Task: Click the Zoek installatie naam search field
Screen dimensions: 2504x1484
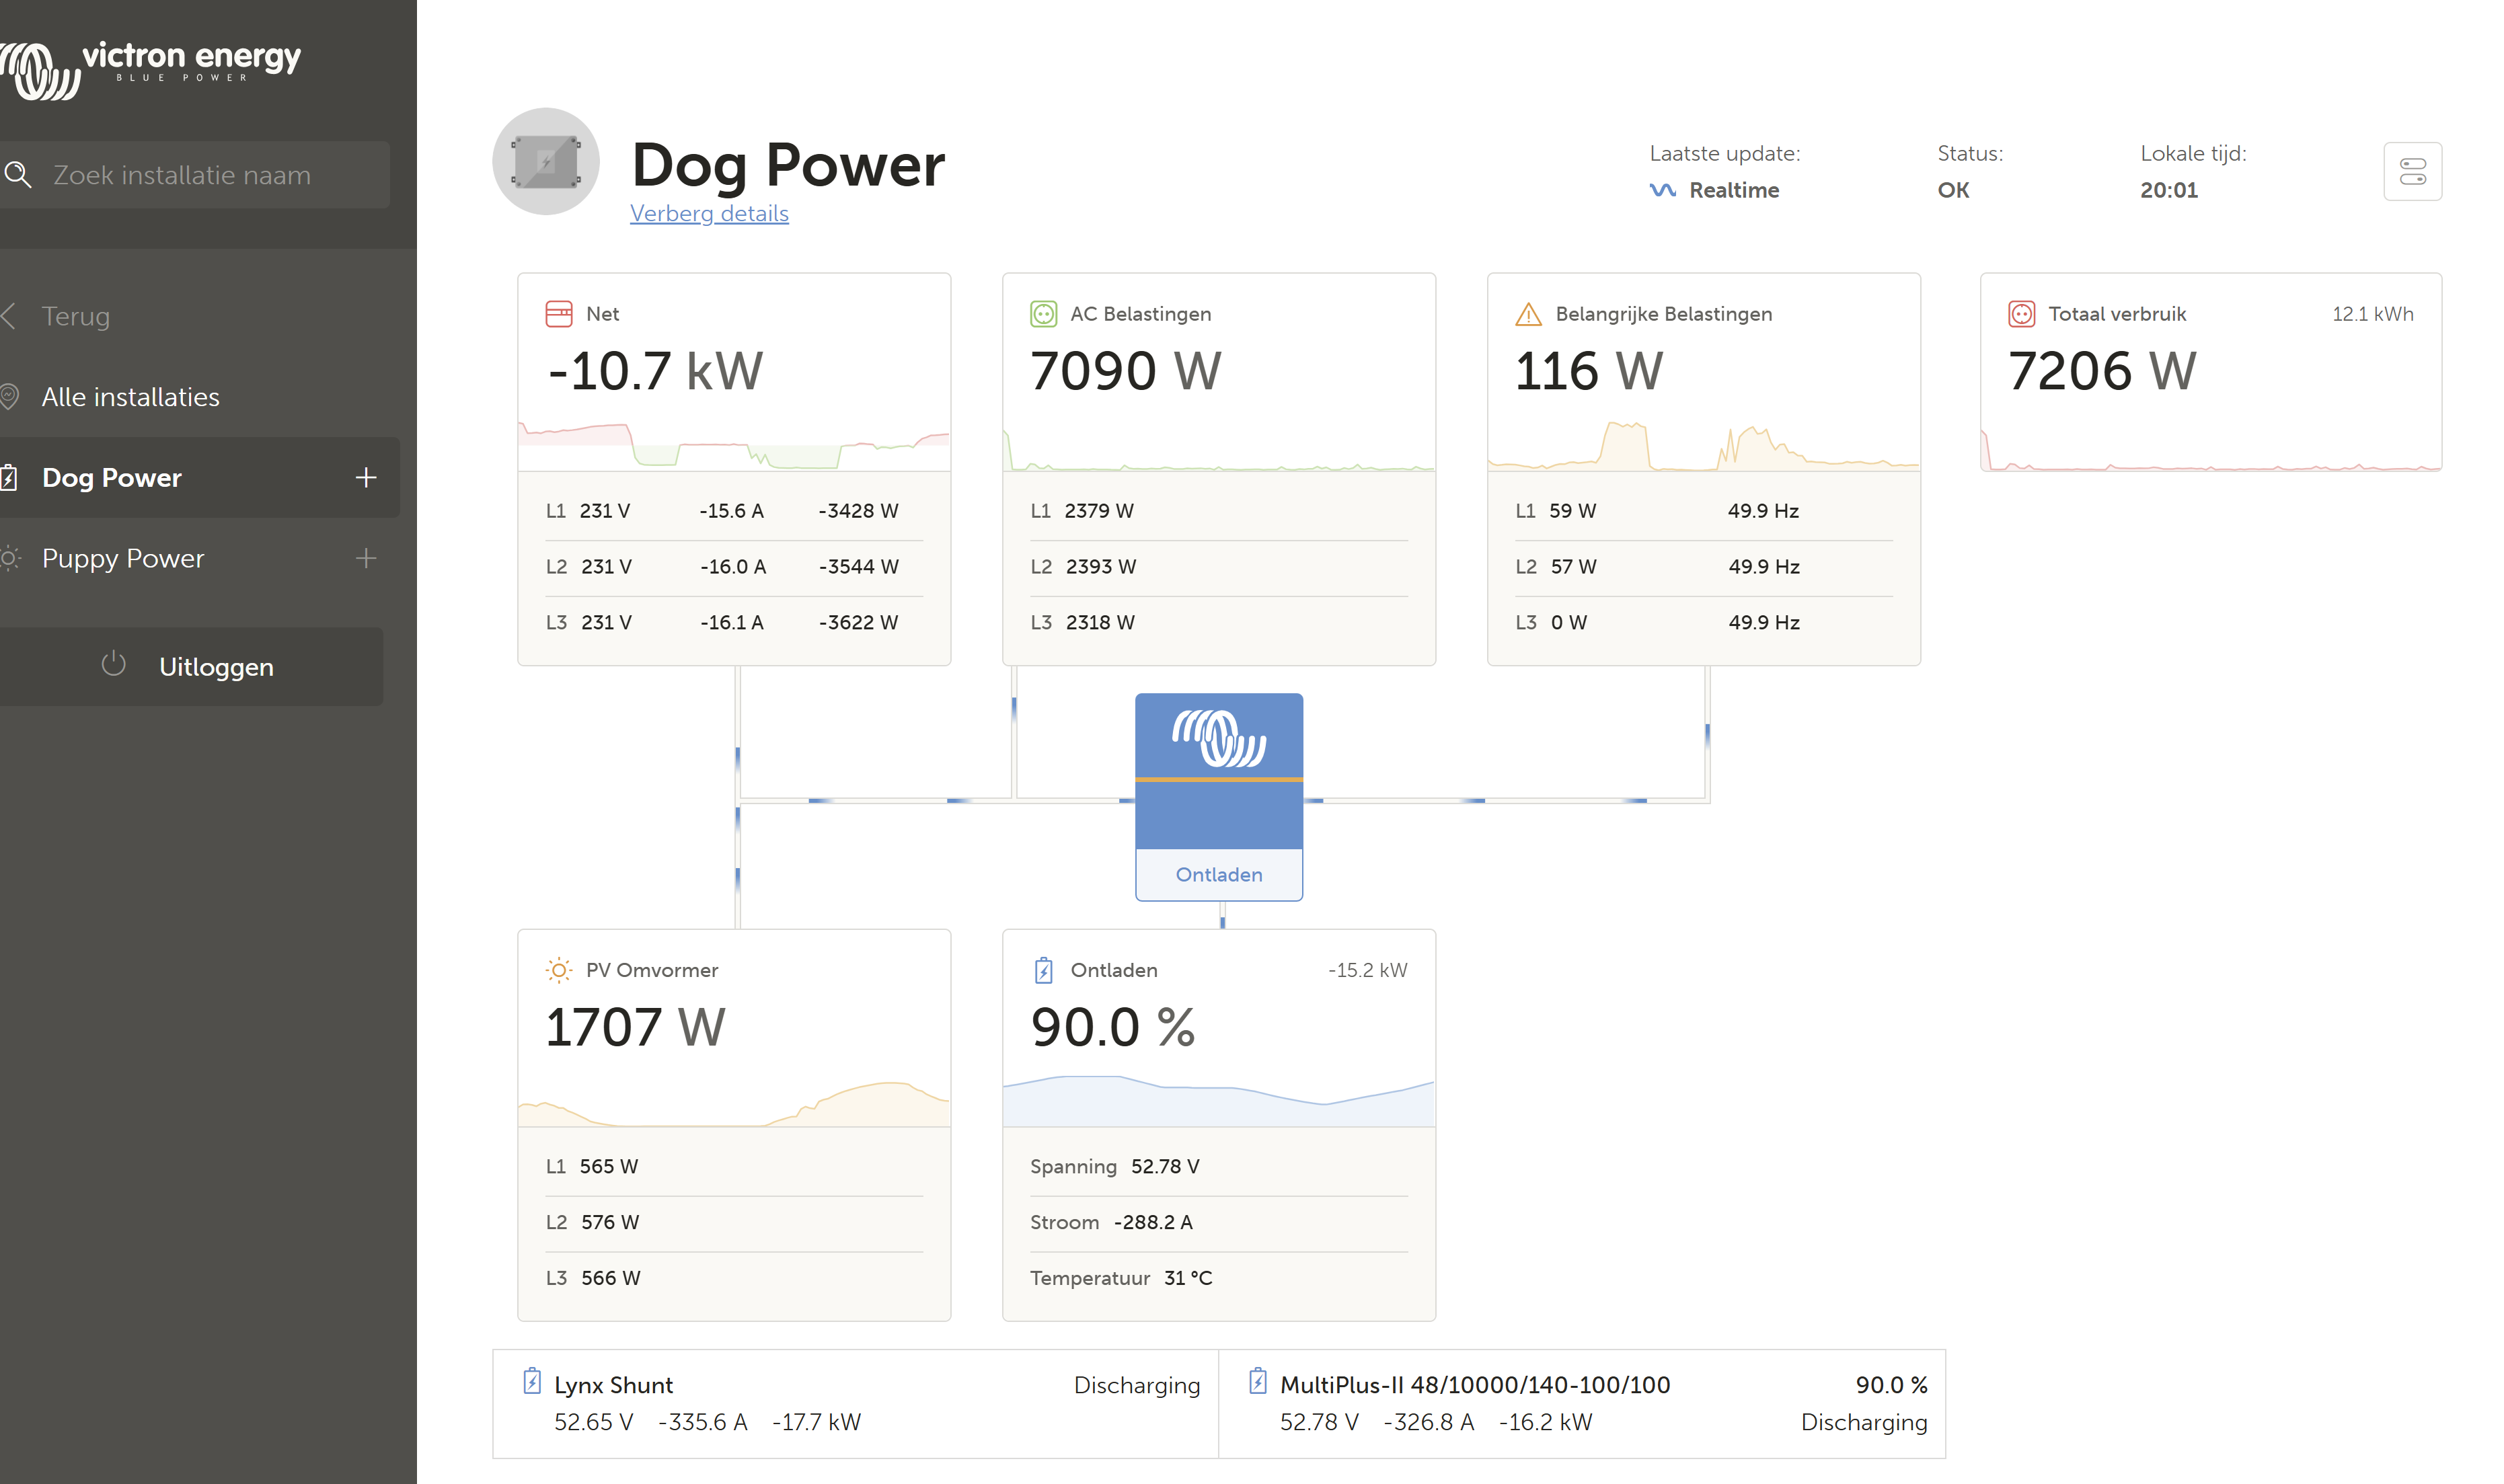Action: [200, 175]
